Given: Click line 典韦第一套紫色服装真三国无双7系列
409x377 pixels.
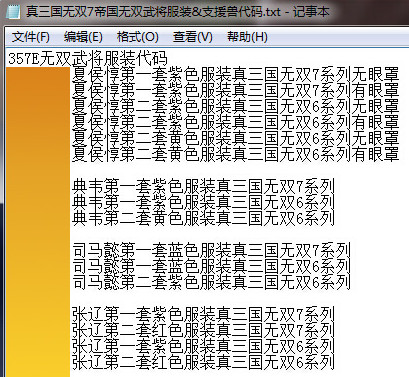Looking at the screenshot, I should pos(203,186).
